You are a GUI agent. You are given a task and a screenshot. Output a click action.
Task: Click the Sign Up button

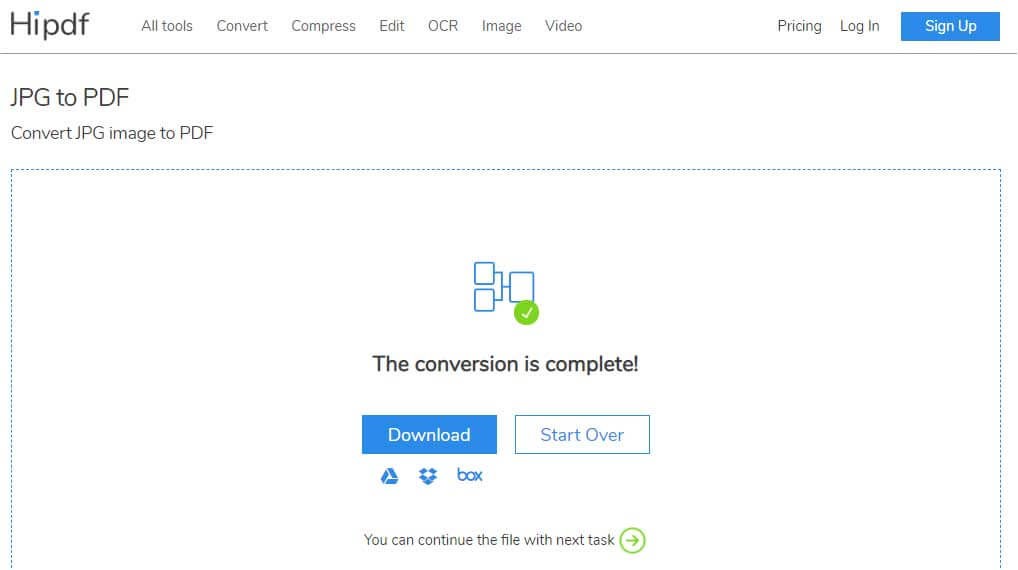coord(950,26)
